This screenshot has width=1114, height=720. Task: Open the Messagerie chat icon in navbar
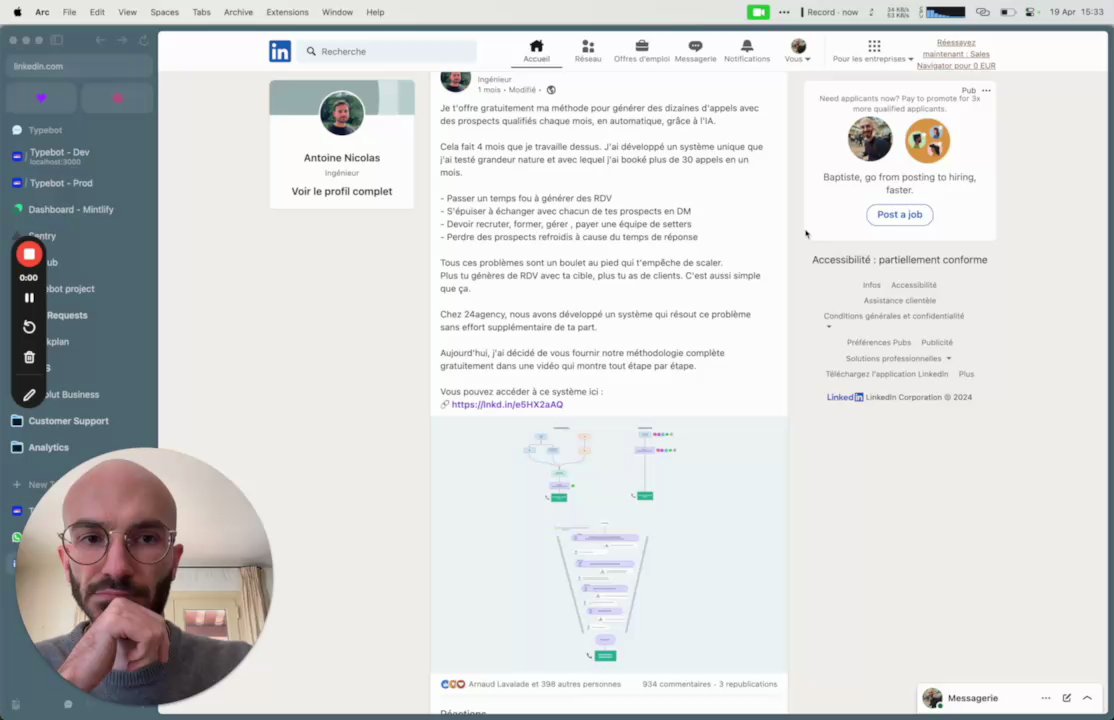(695, 46)
